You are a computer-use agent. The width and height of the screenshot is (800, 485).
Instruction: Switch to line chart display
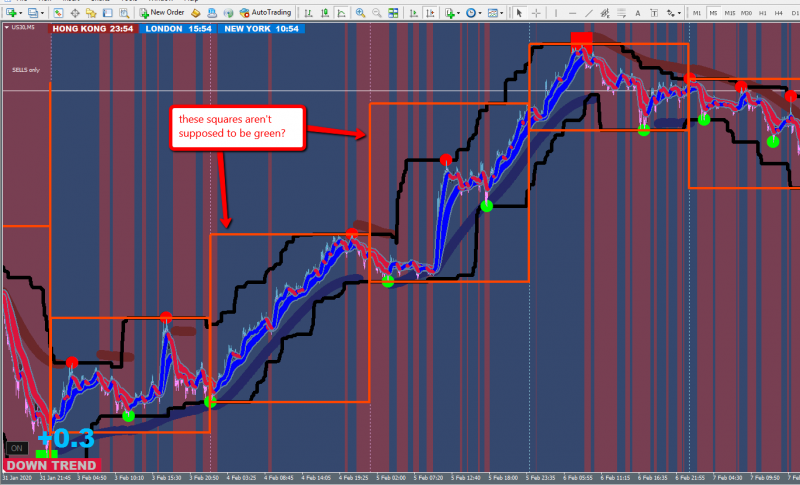coord(341,13)
